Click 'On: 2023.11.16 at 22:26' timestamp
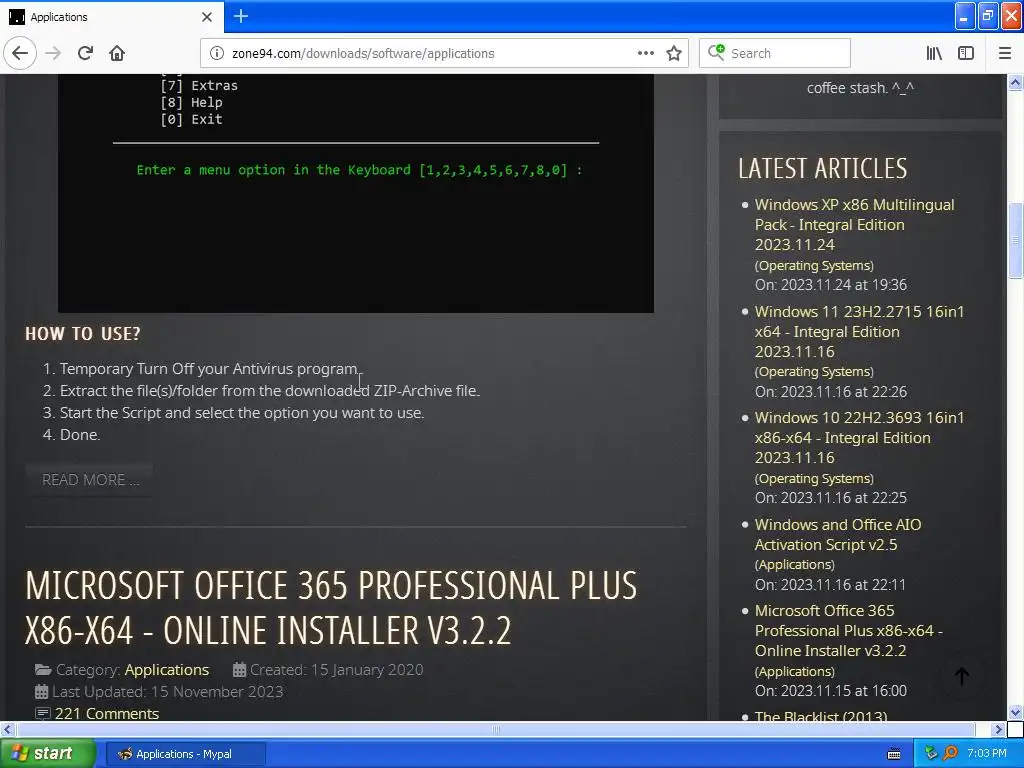The height and width of the screenshot is (768, 1024). click(831, 392)
